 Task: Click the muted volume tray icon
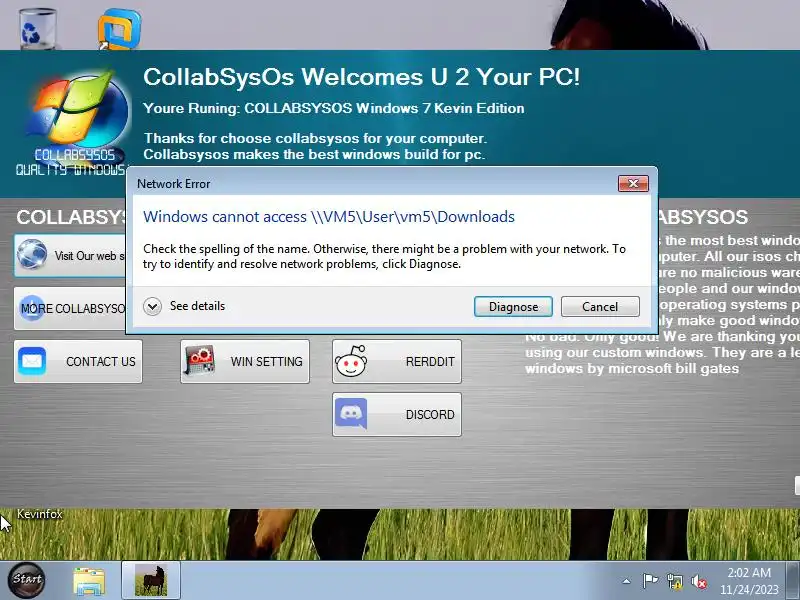pos(698,581)
